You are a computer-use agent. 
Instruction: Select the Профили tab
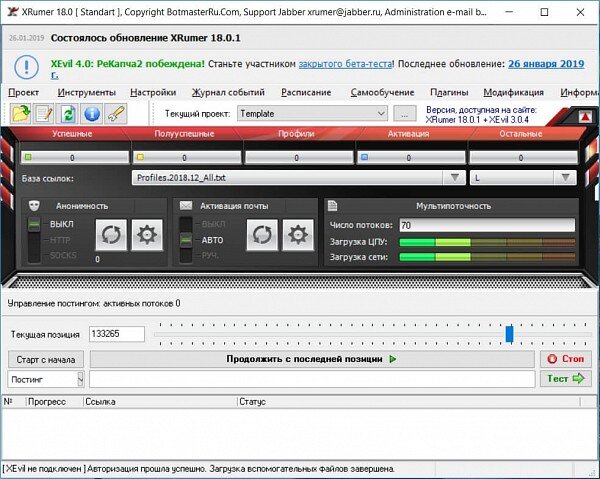296,134
